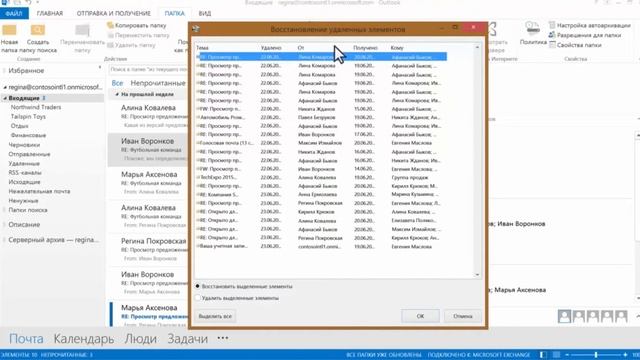Confirm the dialog with OK

(x=420, y=316)
